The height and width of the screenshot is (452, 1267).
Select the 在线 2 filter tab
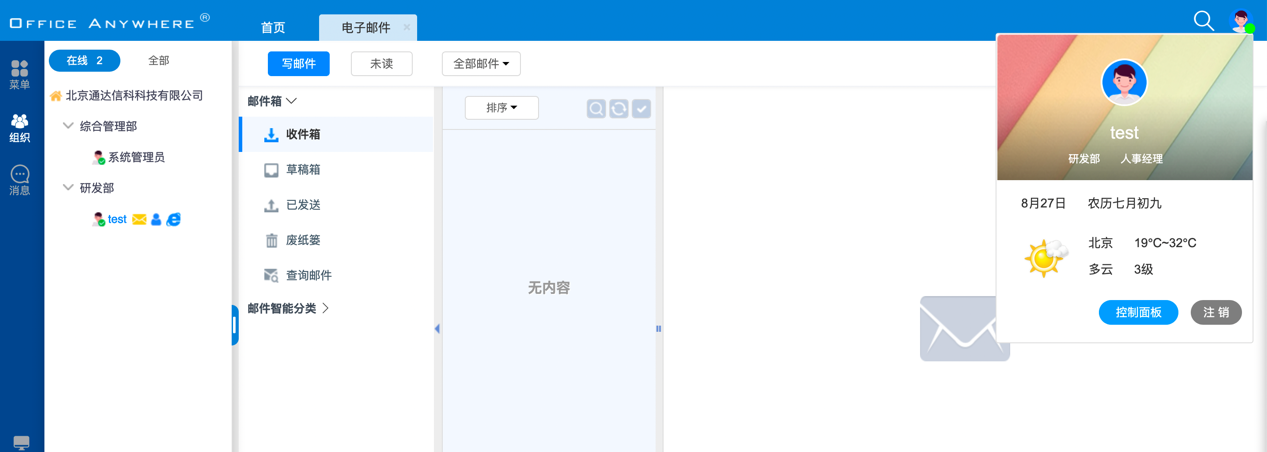click(x=85, y=61)
